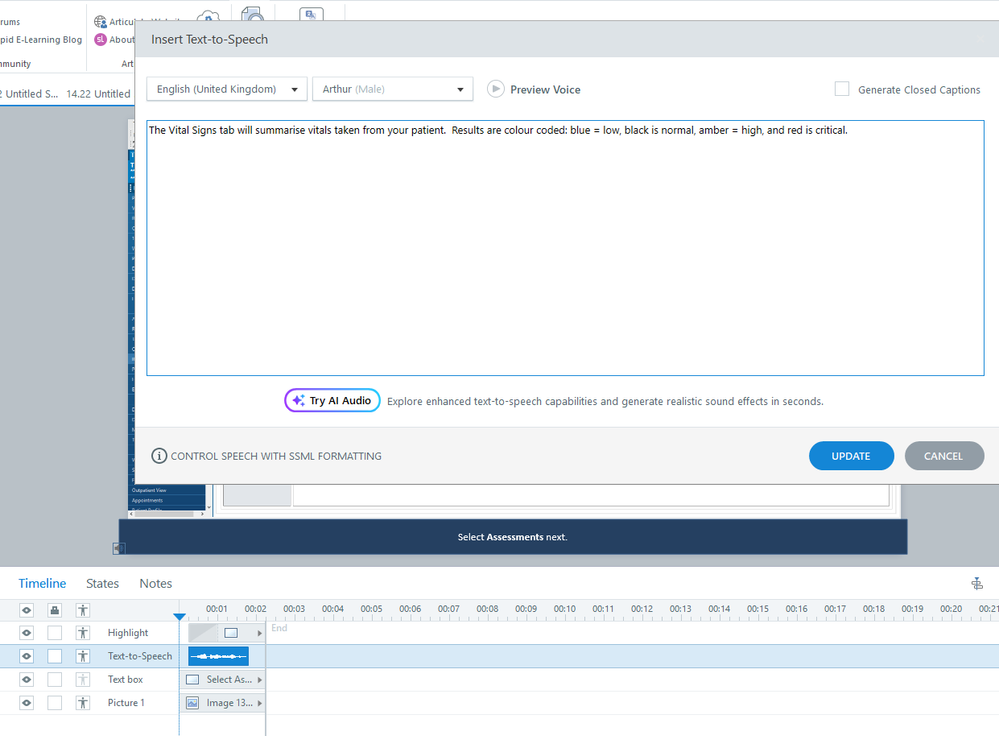Image resolution: width=999 pixels, height=736 pixels.
Task: Toggle lock box for the Highlight row
Action: point(55,633)
